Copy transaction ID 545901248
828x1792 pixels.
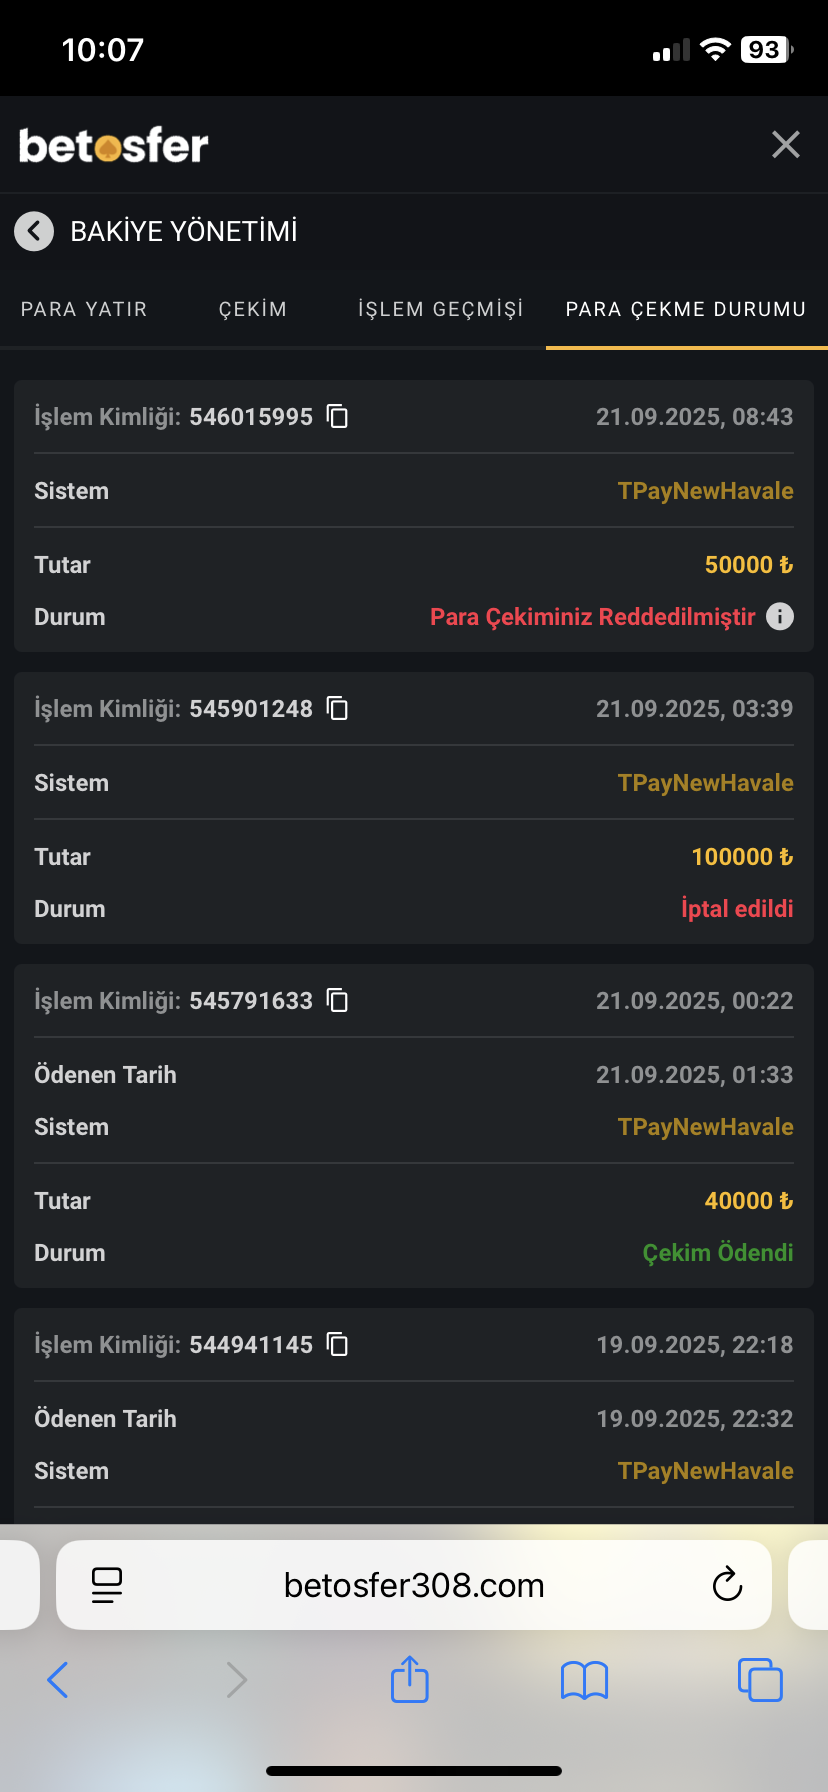[x=338, y=709]
